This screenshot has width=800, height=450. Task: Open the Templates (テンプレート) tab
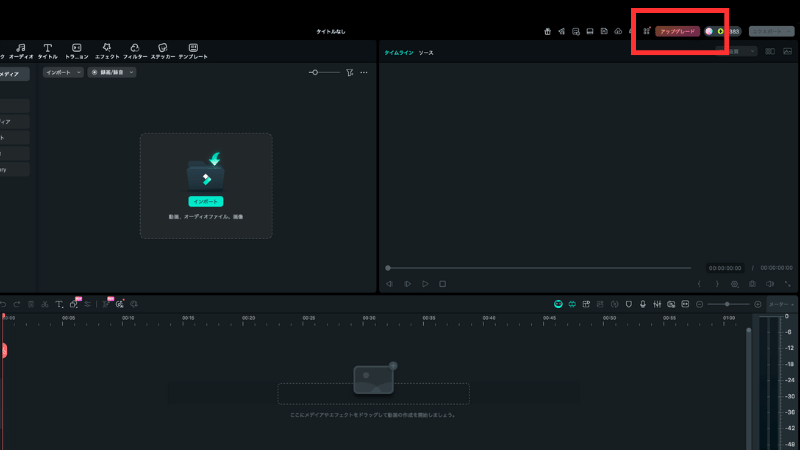193,51
